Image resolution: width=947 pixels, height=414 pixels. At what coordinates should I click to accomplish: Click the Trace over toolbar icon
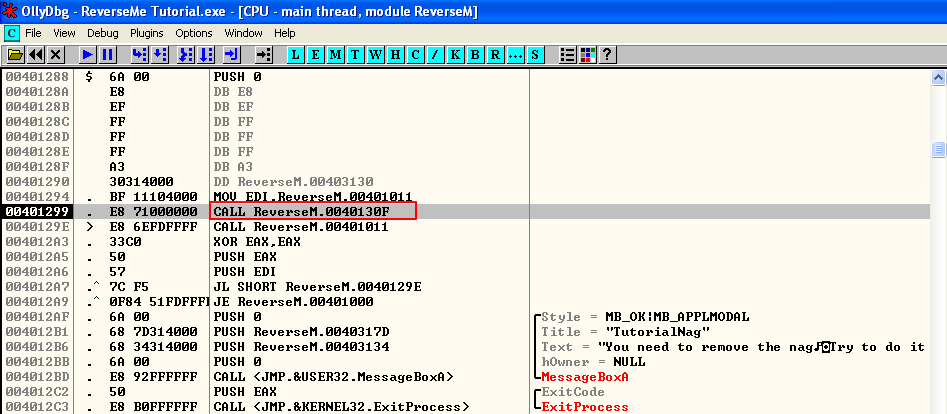(x=206, y=55)
